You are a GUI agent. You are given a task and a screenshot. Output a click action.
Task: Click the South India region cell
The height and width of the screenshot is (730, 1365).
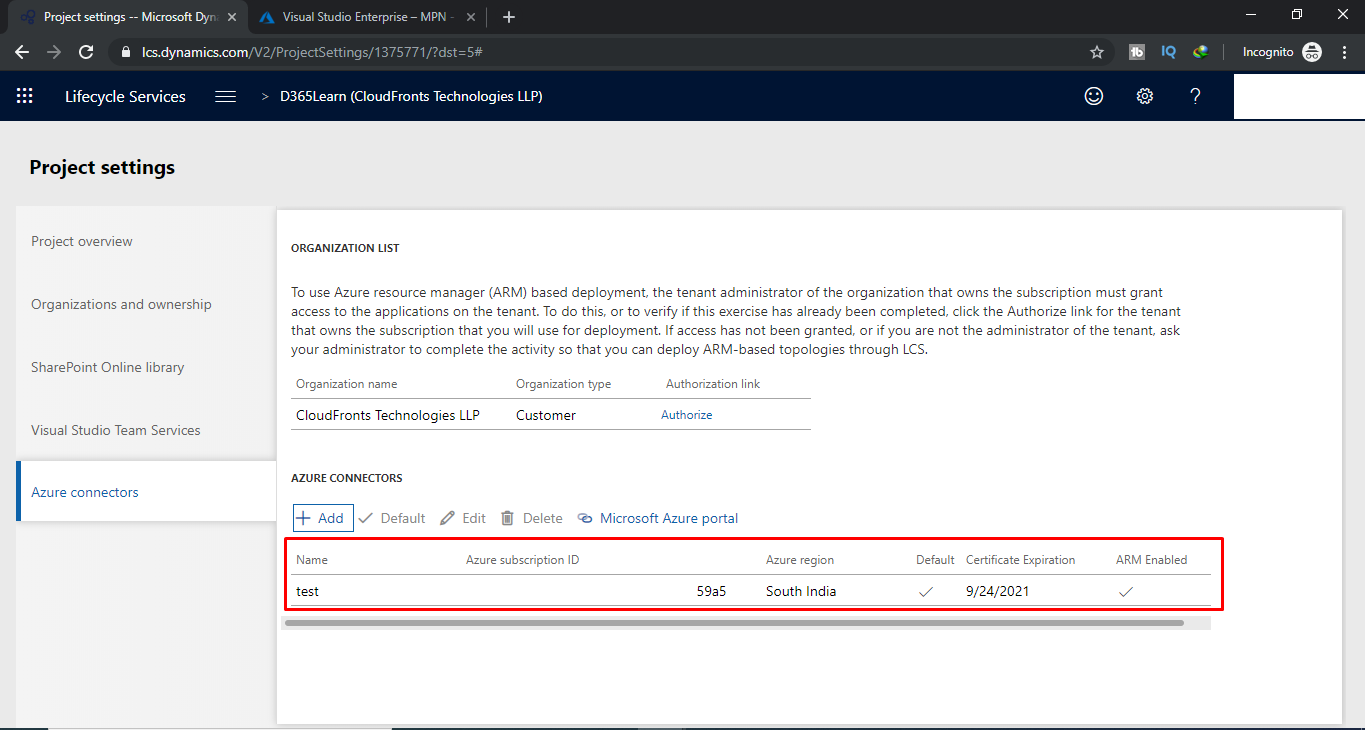pos(801,591)
